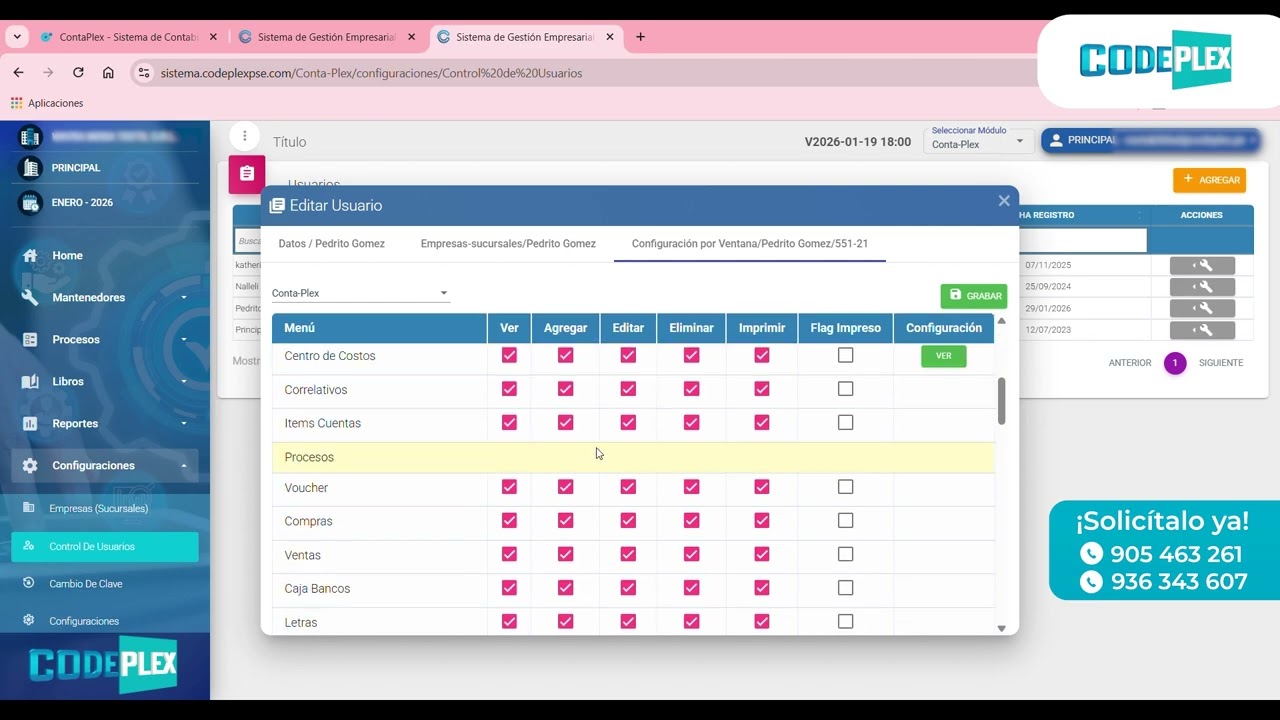
Task: Toggle Flag Impreso for Correlativos
Action: (845, 389)
